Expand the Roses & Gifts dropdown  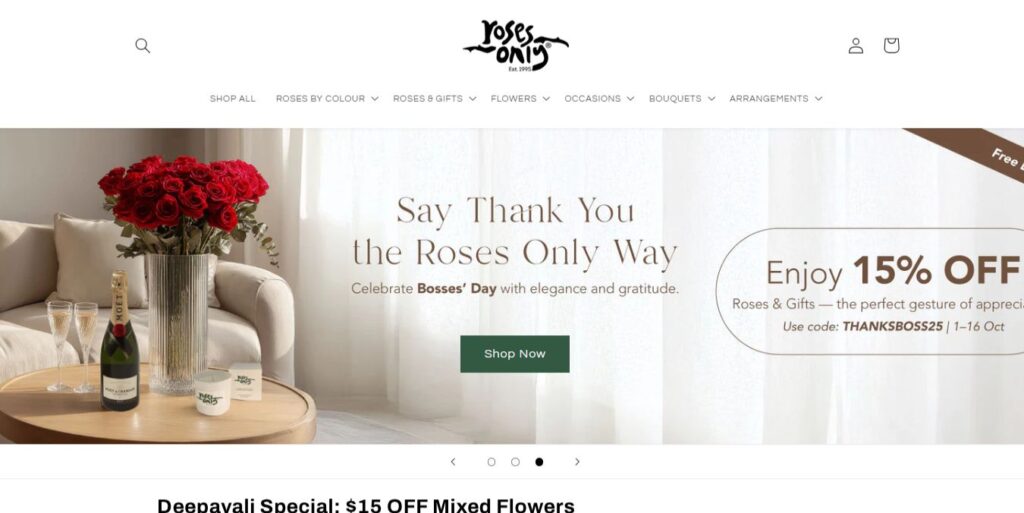coord(434,99)
